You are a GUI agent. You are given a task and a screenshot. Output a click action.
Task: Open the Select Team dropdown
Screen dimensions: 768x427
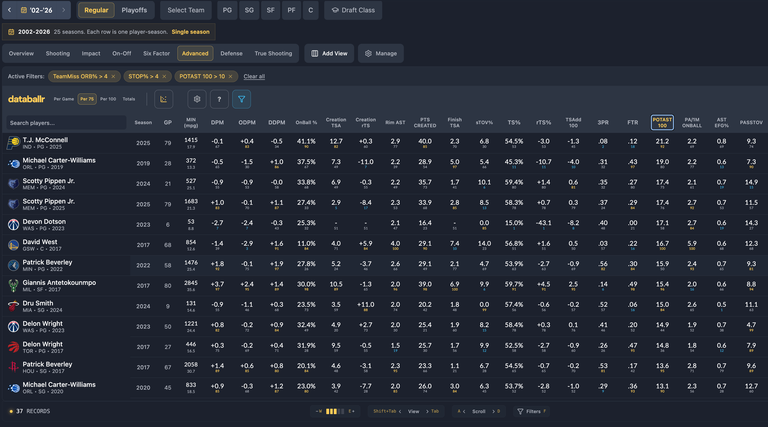(186, 10)
